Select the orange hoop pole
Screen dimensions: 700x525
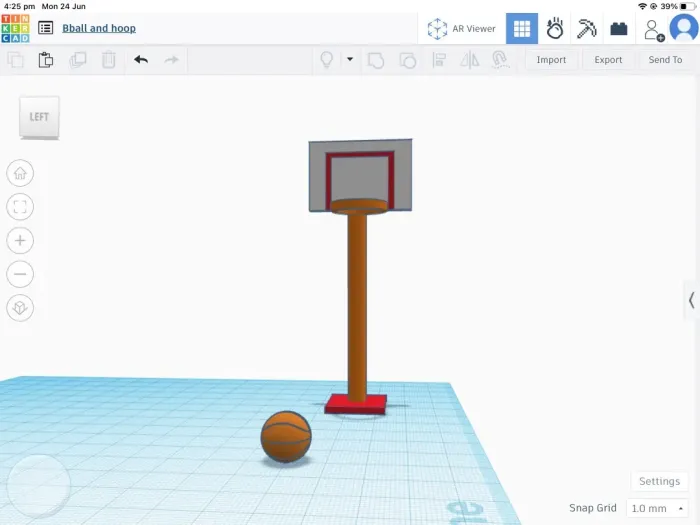pyautogui.click(x=357, y=308)
